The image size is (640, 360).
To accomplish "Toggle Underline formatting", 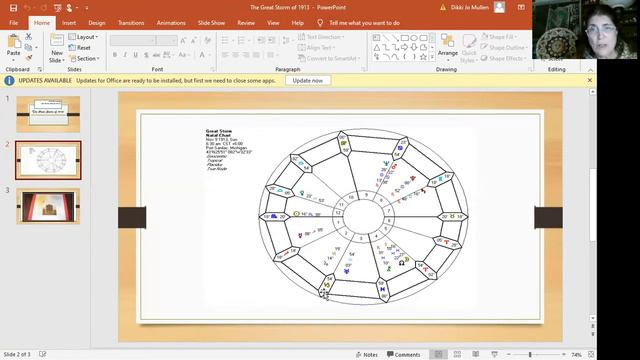I will point(136,55).
